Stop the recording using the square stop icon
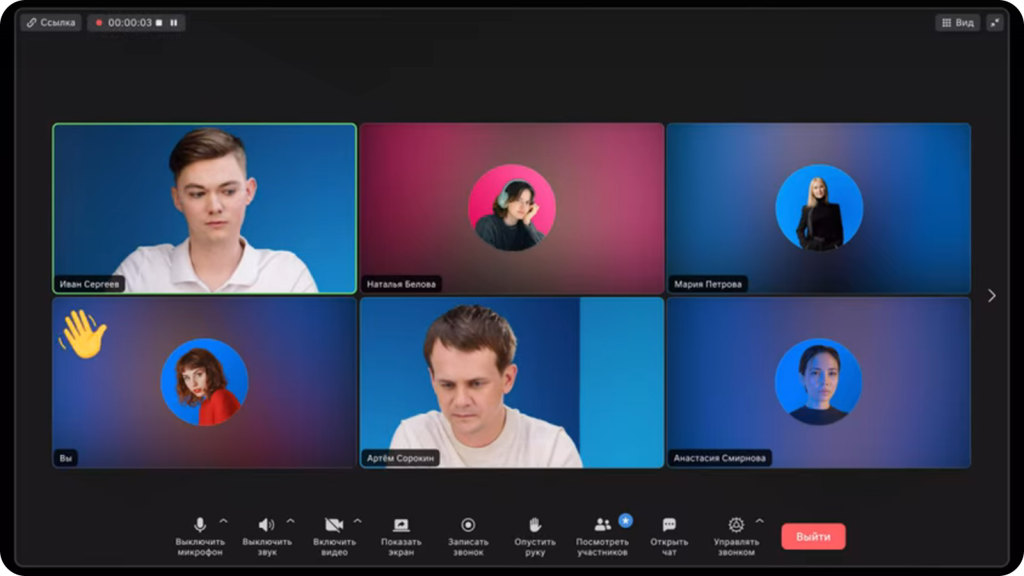This screenshot has height=576, width=1024. coord(158,22)
